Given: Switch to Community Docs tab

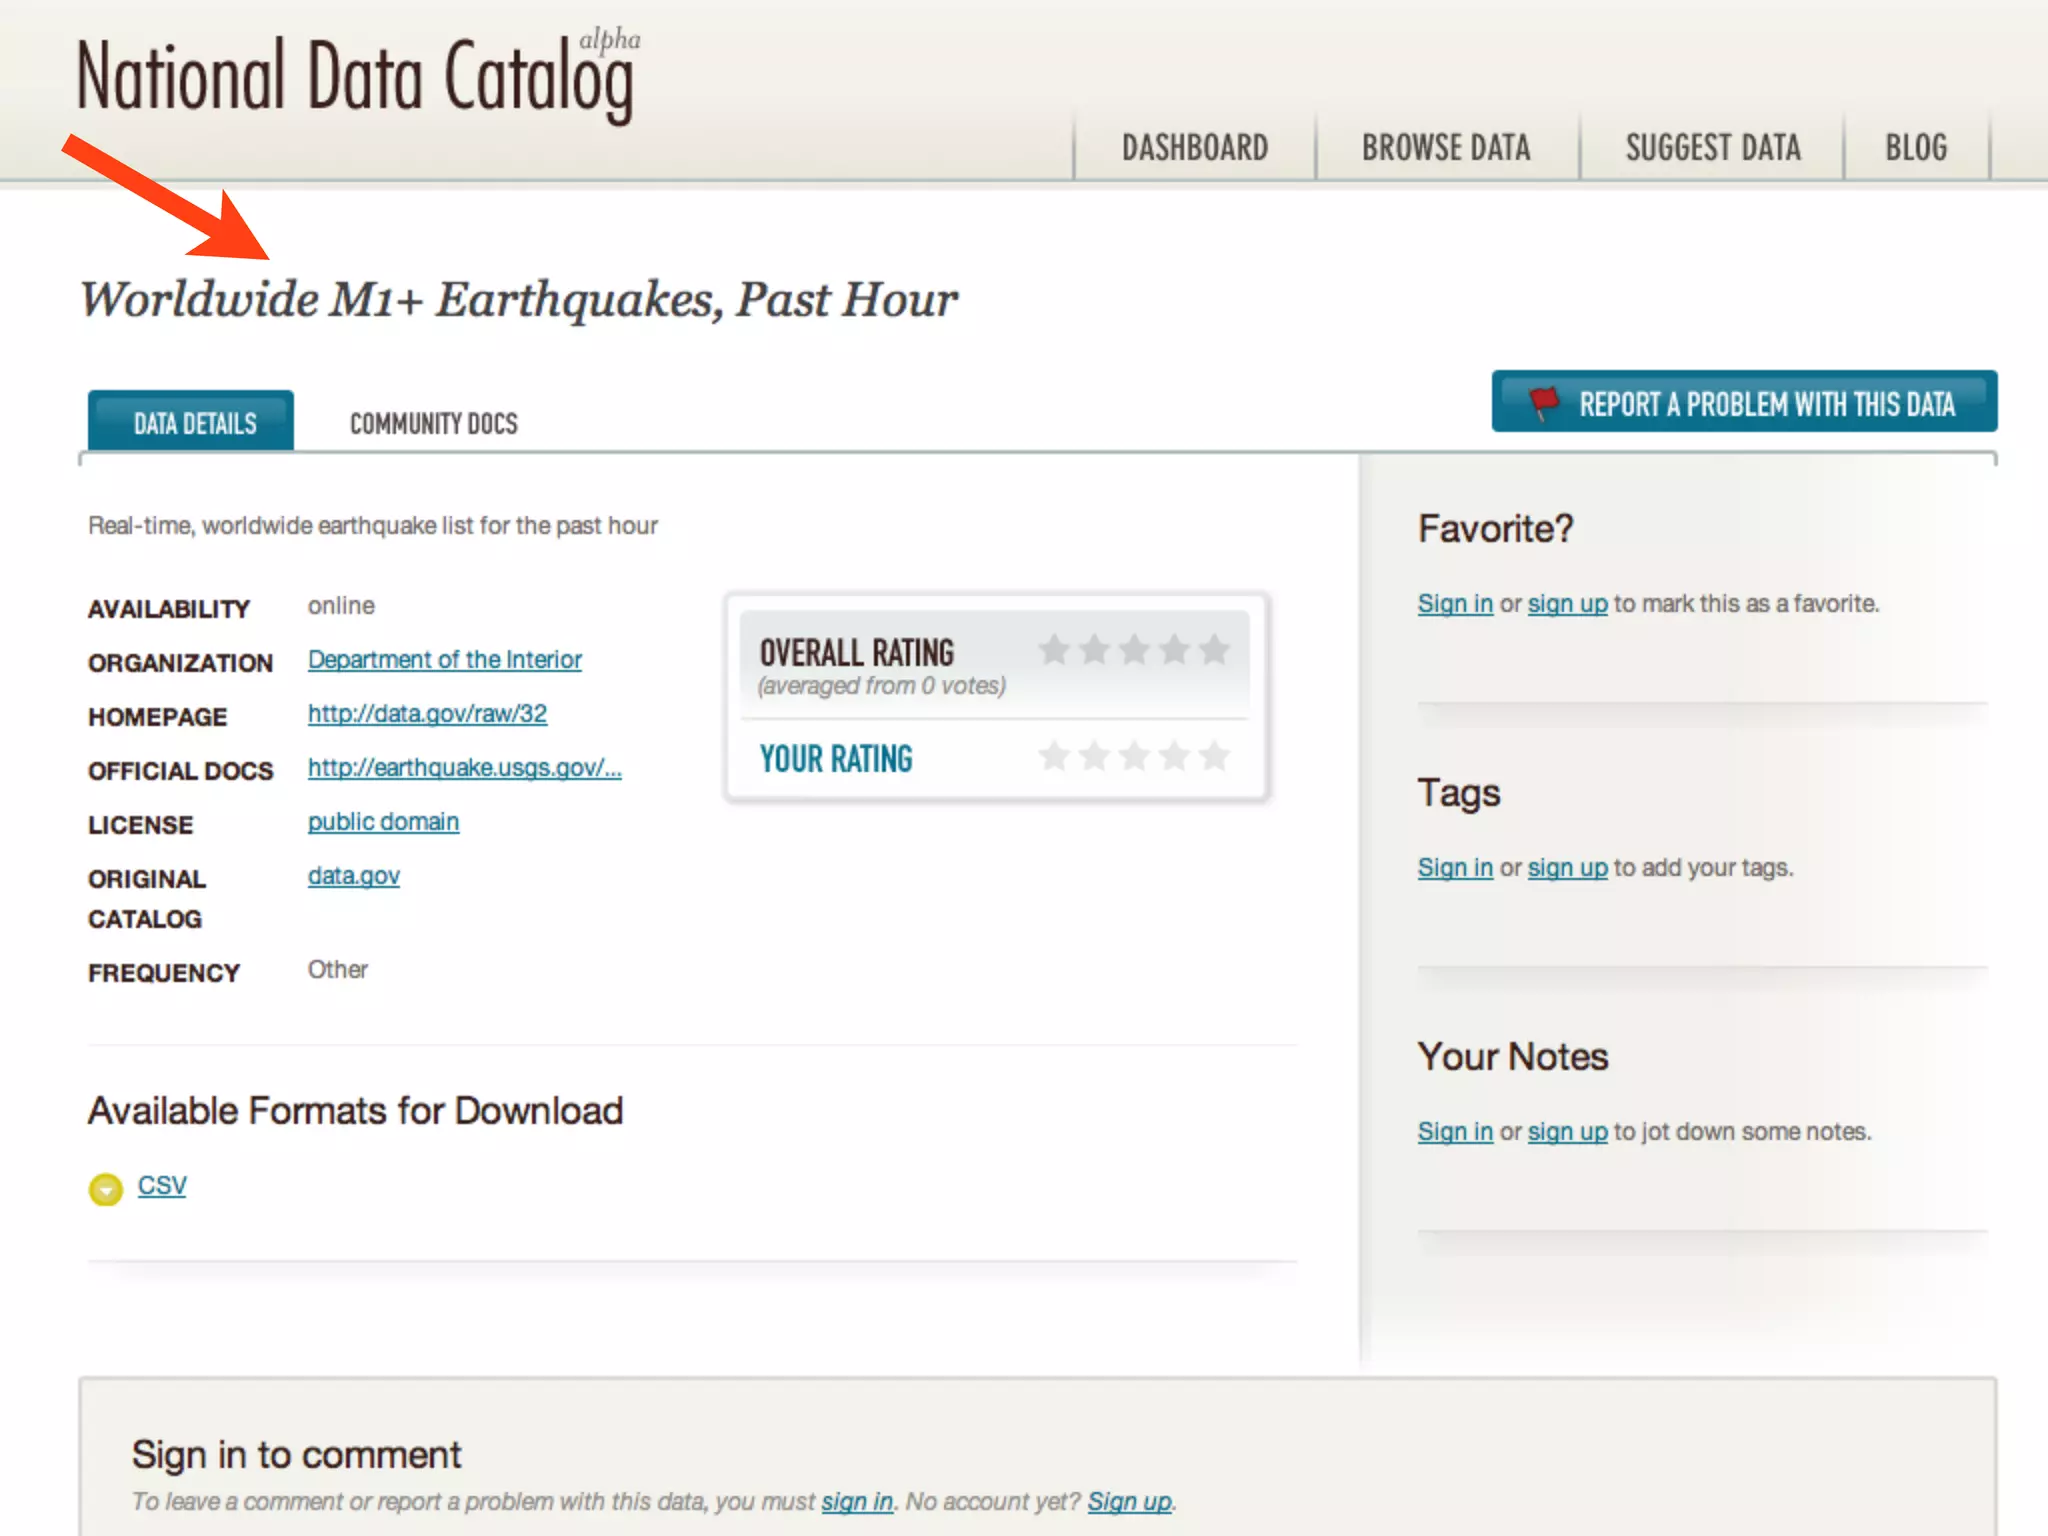Looking at the screenshot, I should 433,424.
